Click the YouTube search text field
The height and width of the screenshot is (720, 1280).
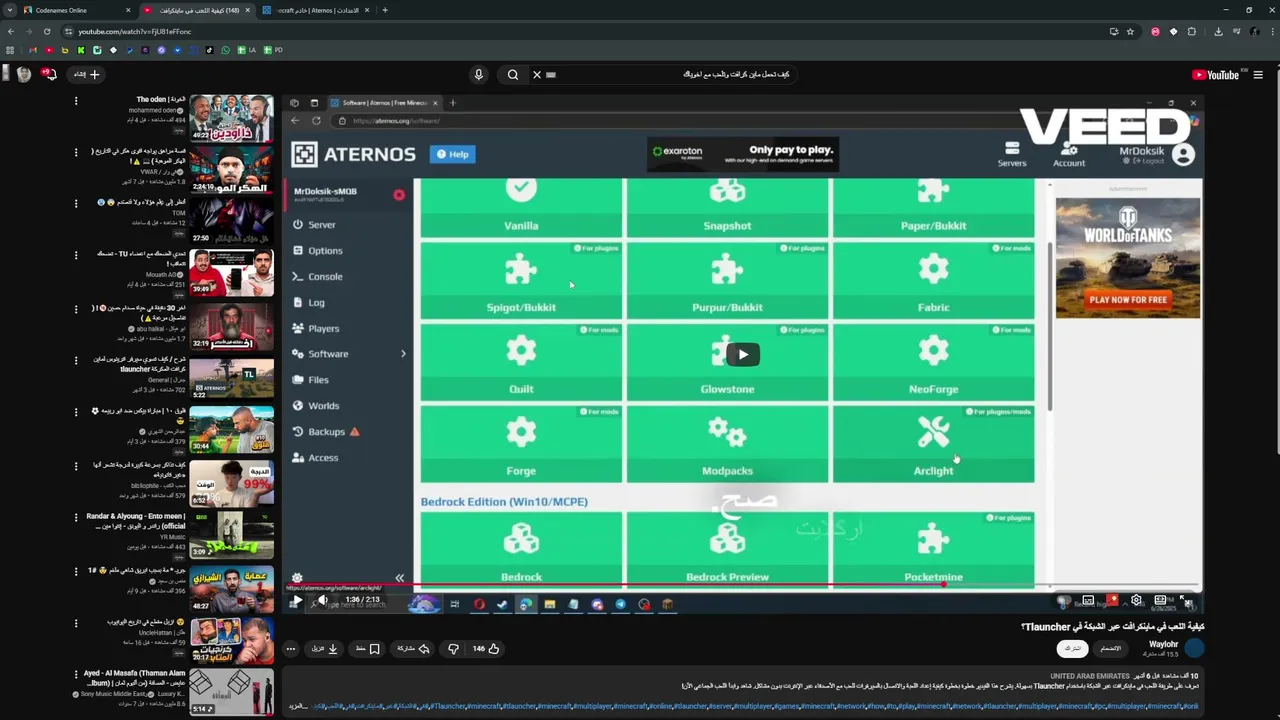coord(670,74)
